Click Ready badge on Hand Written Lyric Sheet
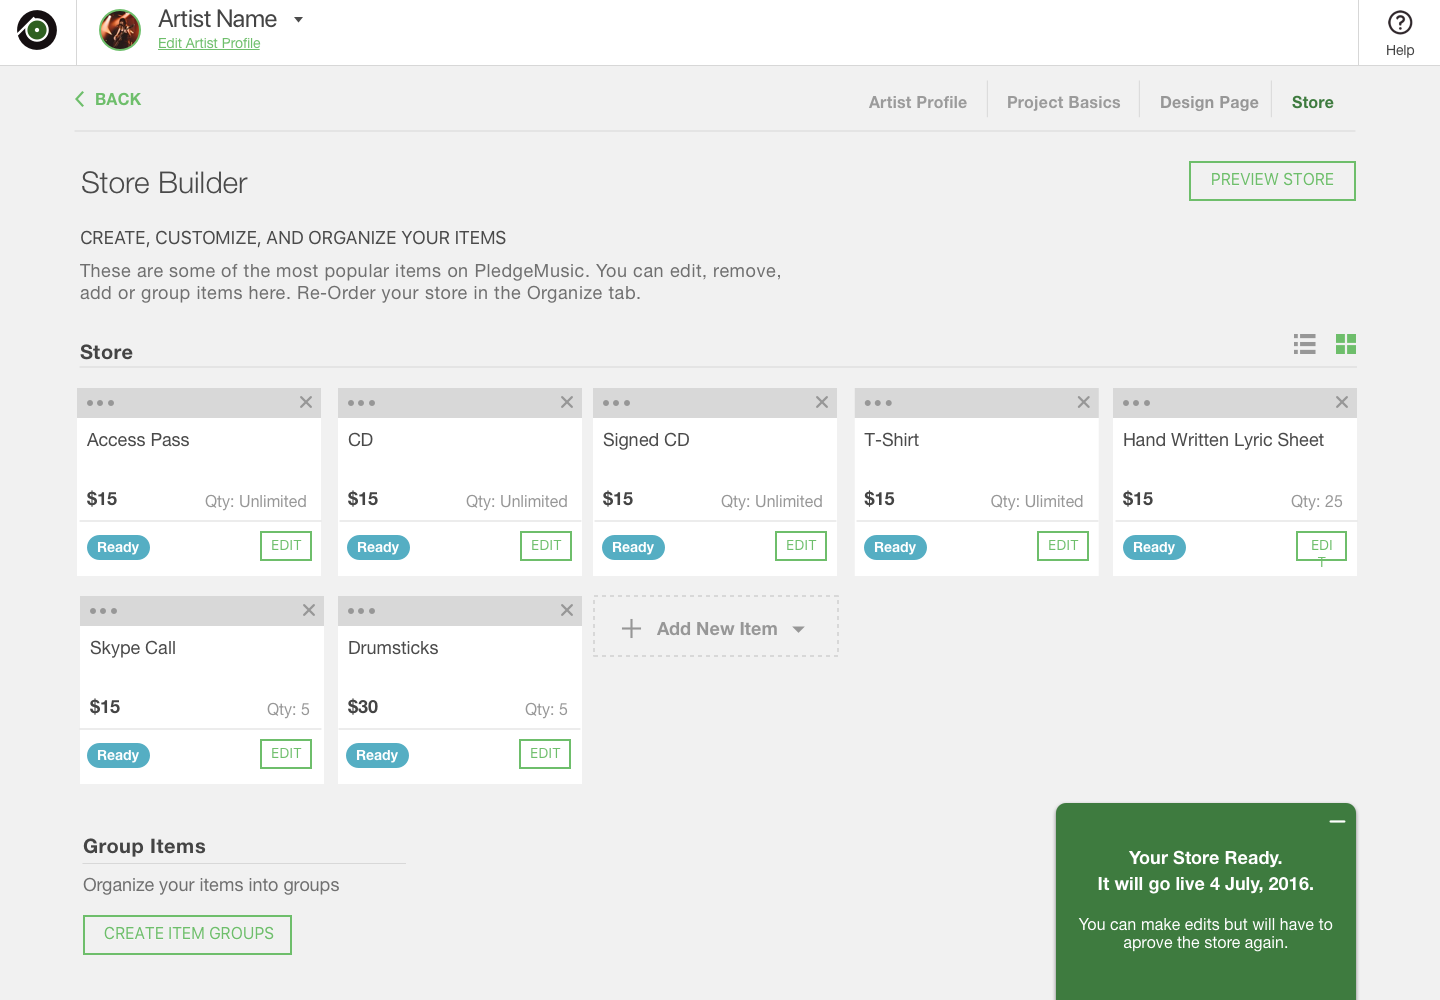This screenshot has width=1440, height=1000. click(x=1154, y=547)
